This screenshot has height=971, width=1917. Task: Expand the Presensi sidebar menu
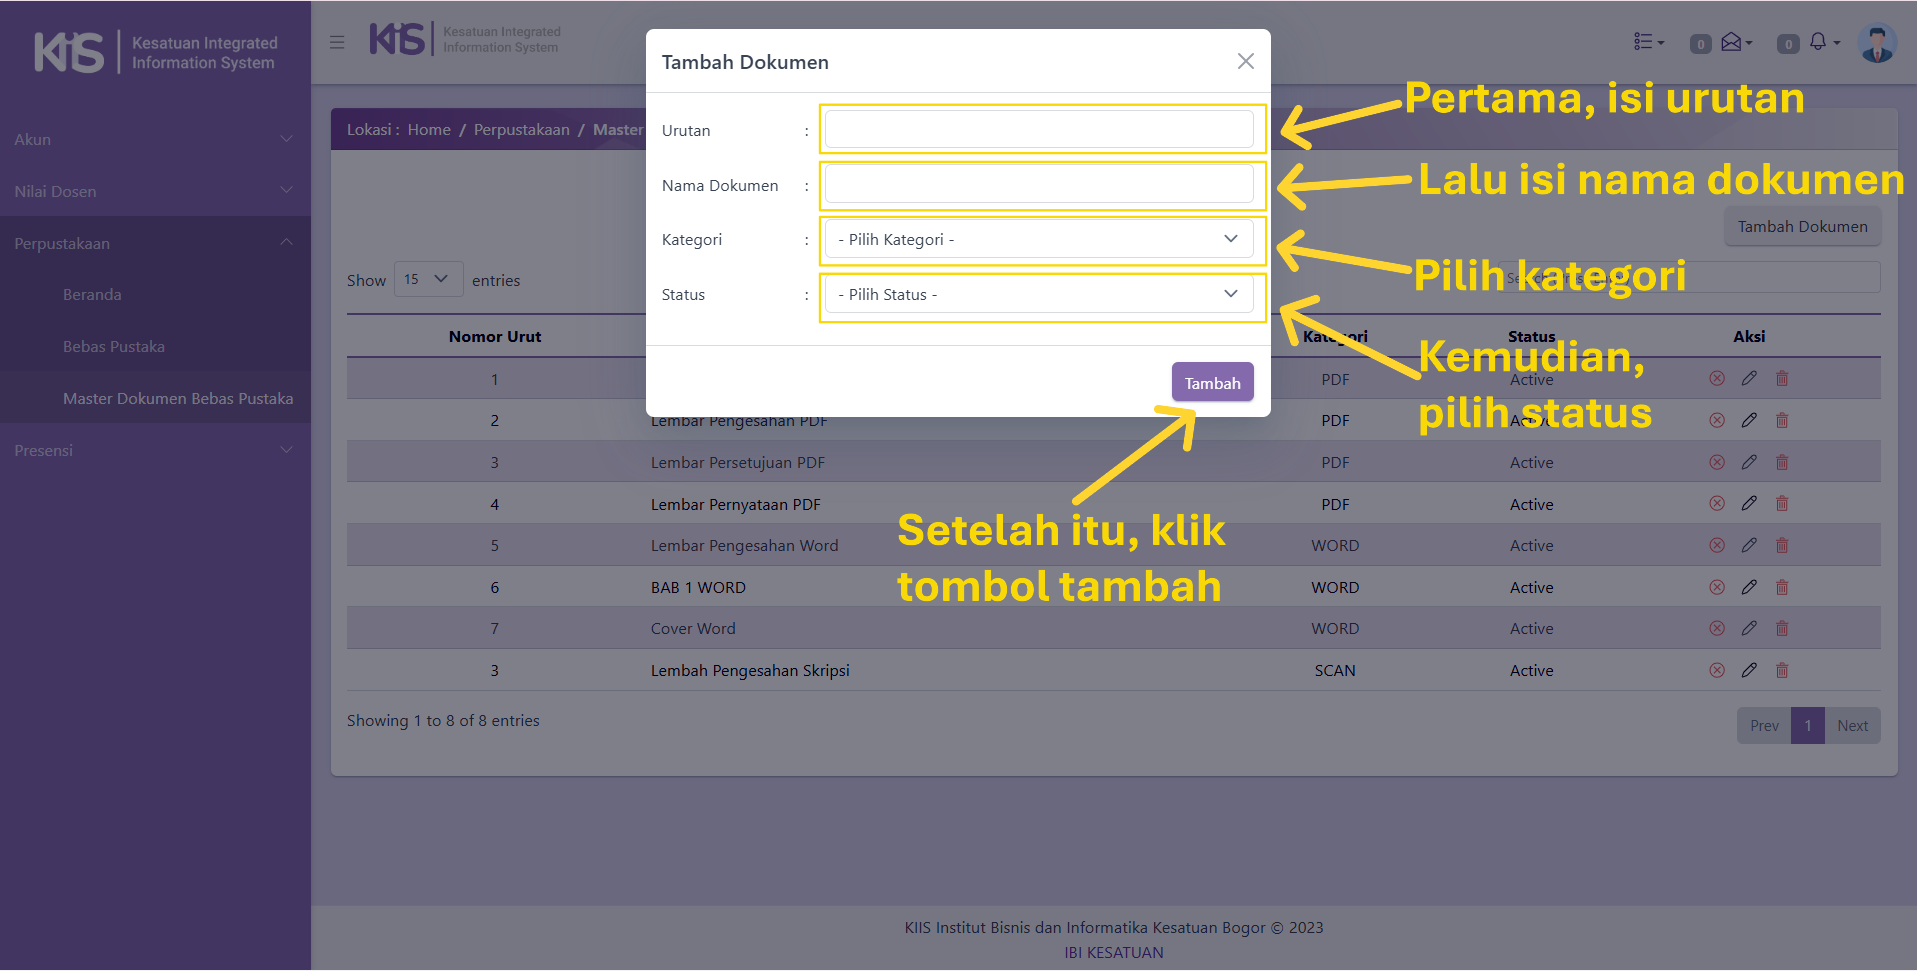click(x=155, y=450)
